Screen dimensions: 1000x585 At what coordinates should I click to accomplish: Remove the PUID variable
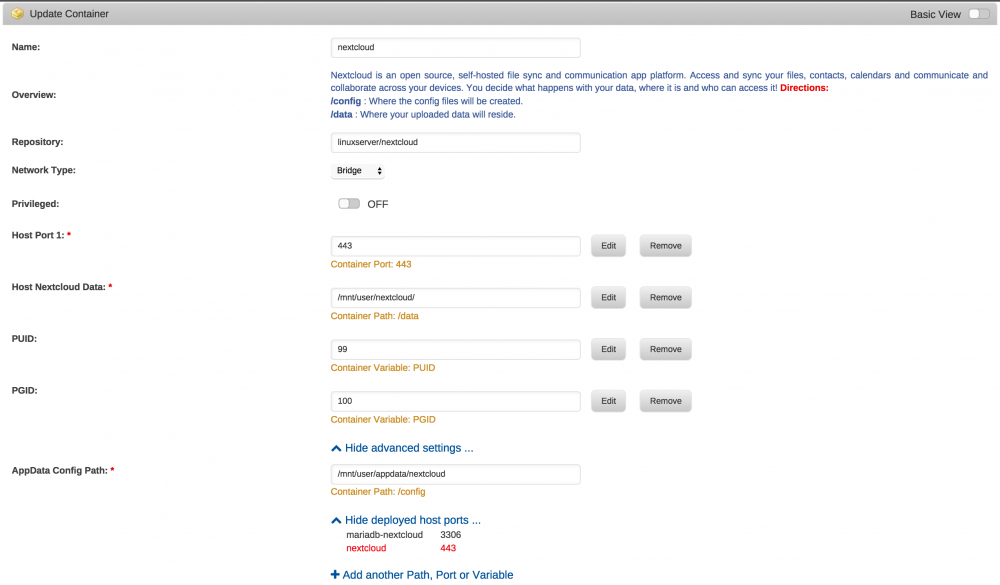pyautogui.click(x=665, y=349)
